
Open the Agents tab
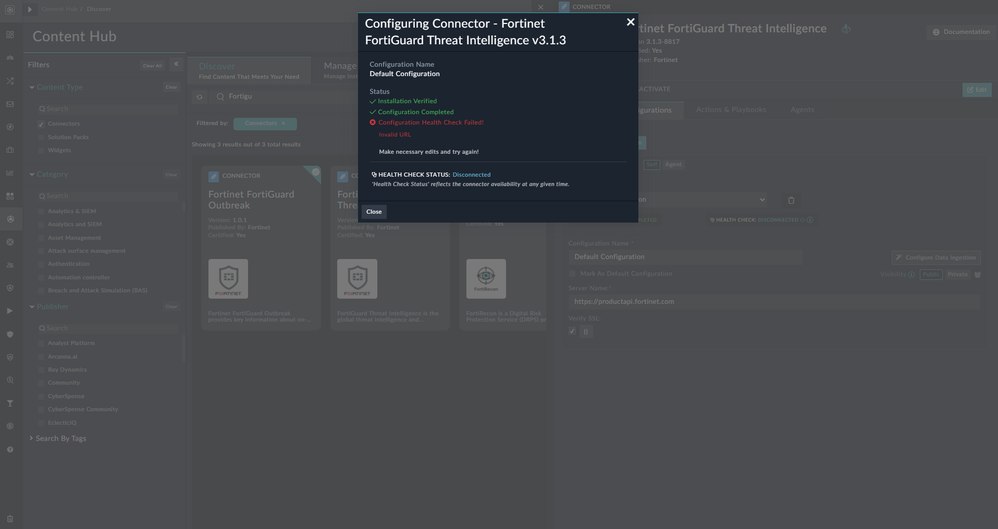point(802,110)
